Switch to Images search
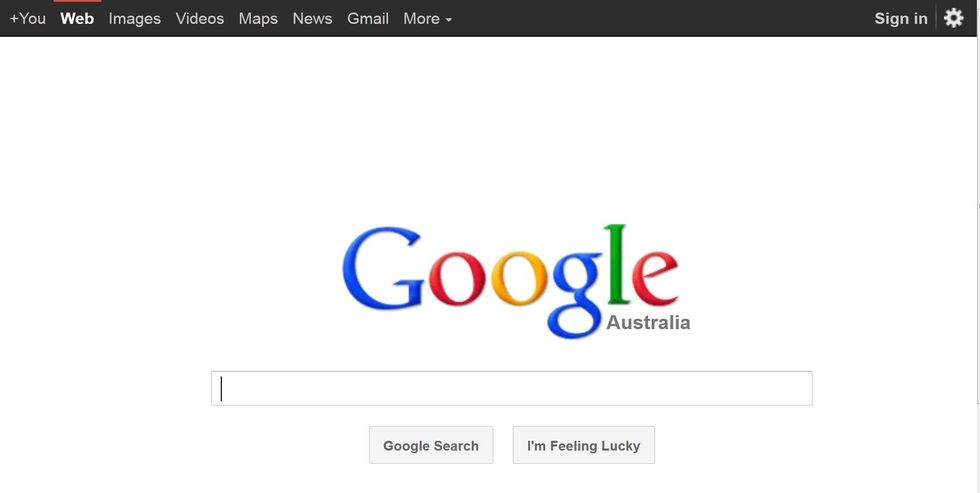 point(134,19)
